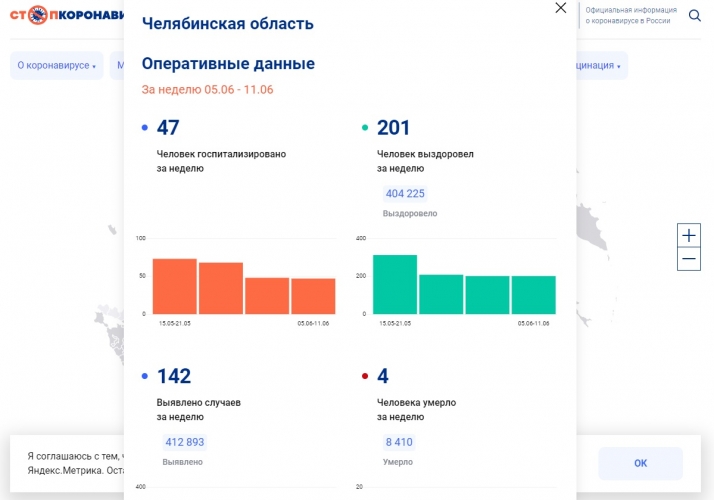Click the 412 893 Выявлено badge
Image resolution: width=714 pixels, height=500 pixels.
pos(184,442)
